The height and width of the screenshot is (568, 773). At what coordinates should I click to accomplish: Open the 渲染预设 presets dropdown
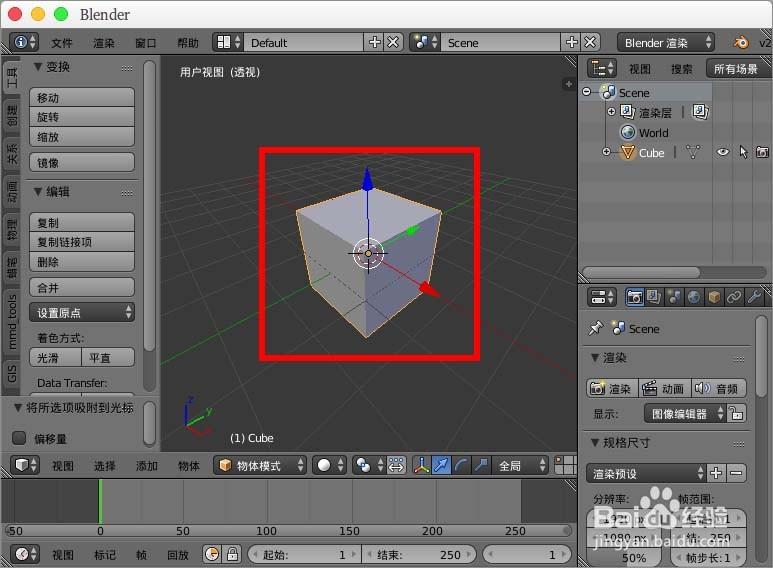coord(646,473)
